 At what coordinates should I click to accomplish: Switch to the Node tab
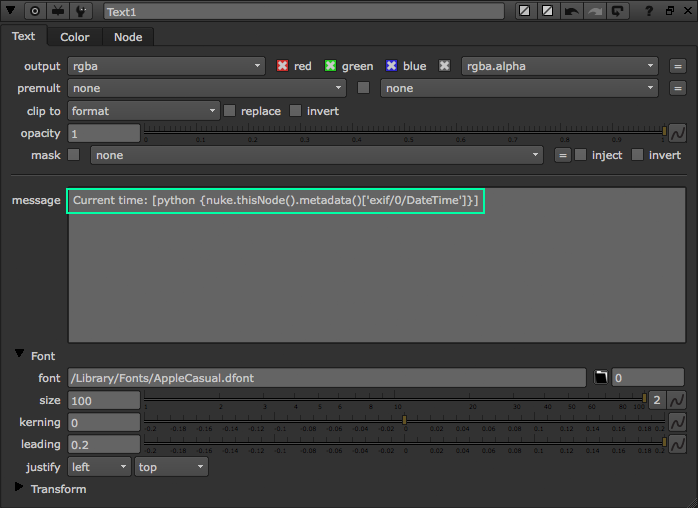coord(127,37)
